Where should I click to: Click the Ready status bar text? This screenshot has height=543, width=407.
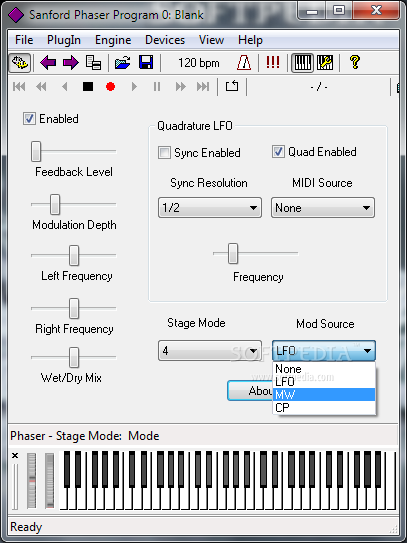click(26, 527)
